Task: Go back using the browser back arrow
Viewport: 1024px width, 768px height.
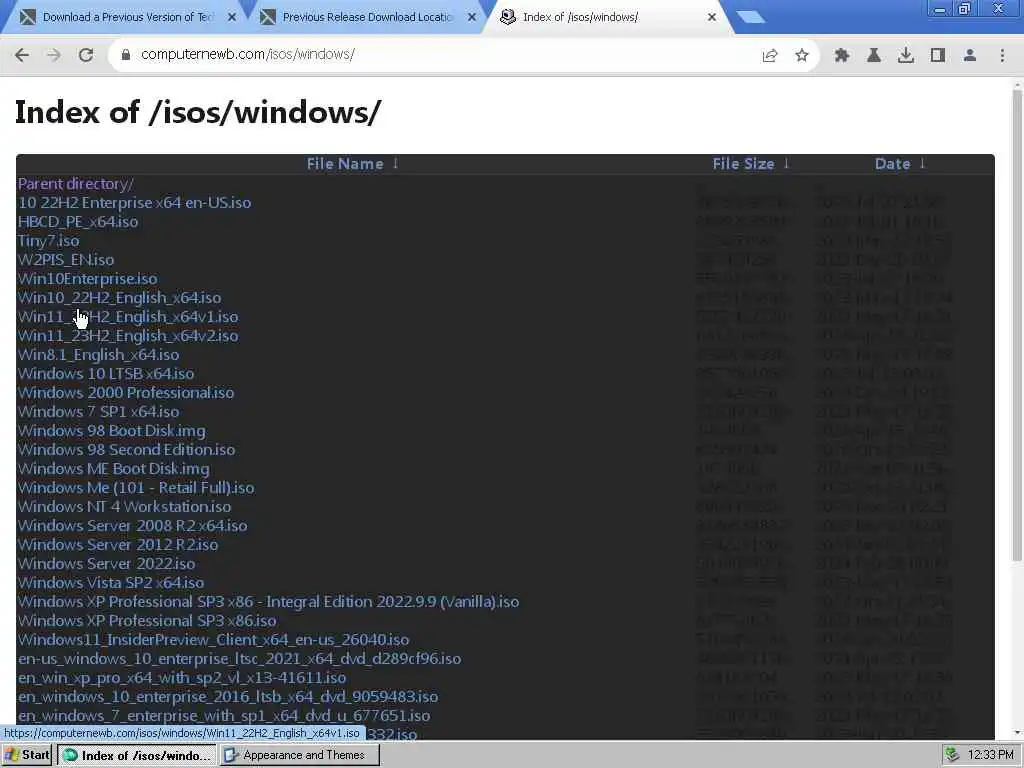Action: click(22, 55)
